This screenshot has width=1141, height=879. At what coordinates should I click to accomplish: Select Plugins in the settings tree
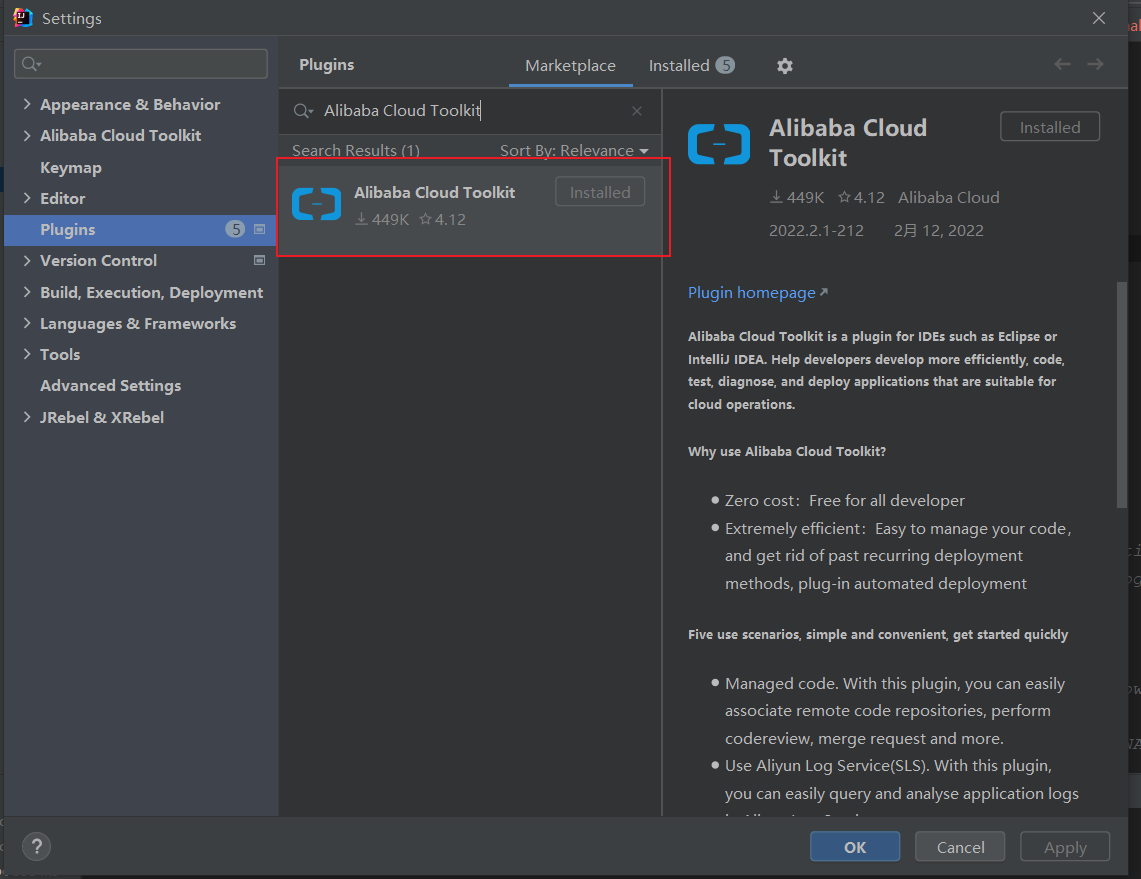coord(141,230)
